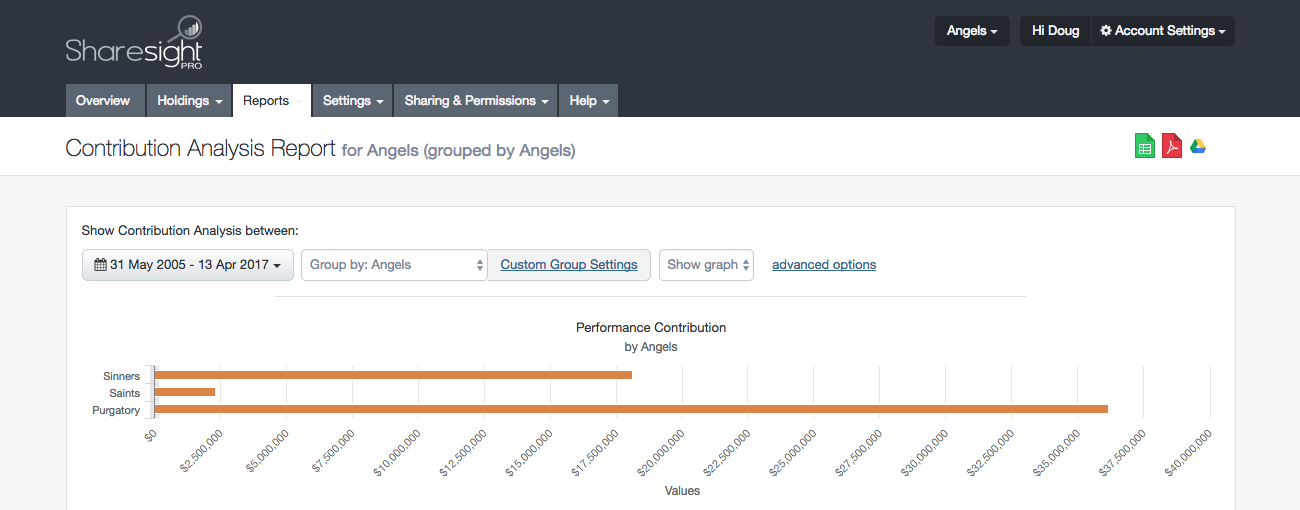1300x510 pixels.
Task: Click the Sinners axis label
Action: coord(121,376)
